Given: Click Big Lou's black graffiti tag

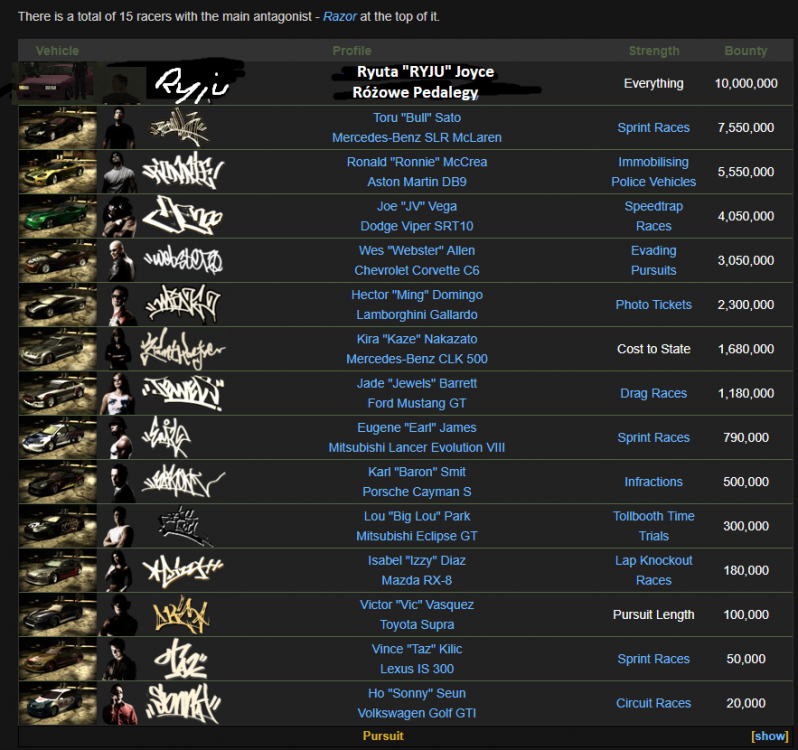Looking at the screenshot, I should point(184,526).
